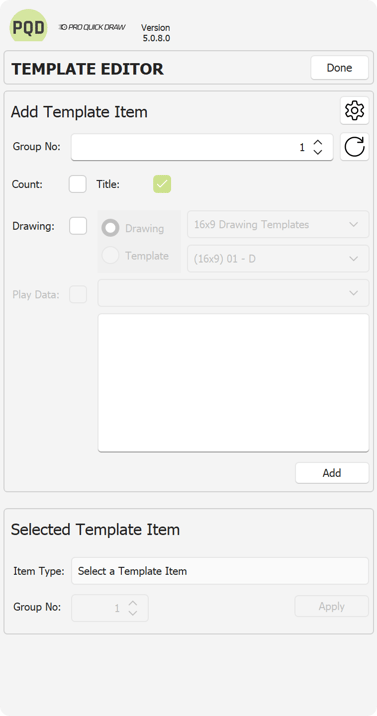
Task: Increment the Selected Template Item group number
Action: click(x=133, y=603)
